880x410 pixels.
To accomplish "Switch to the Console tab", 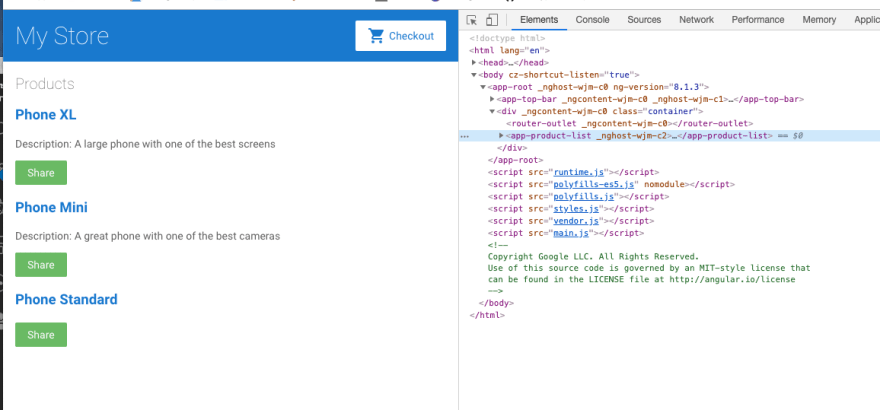I will [x=592, y=20].
